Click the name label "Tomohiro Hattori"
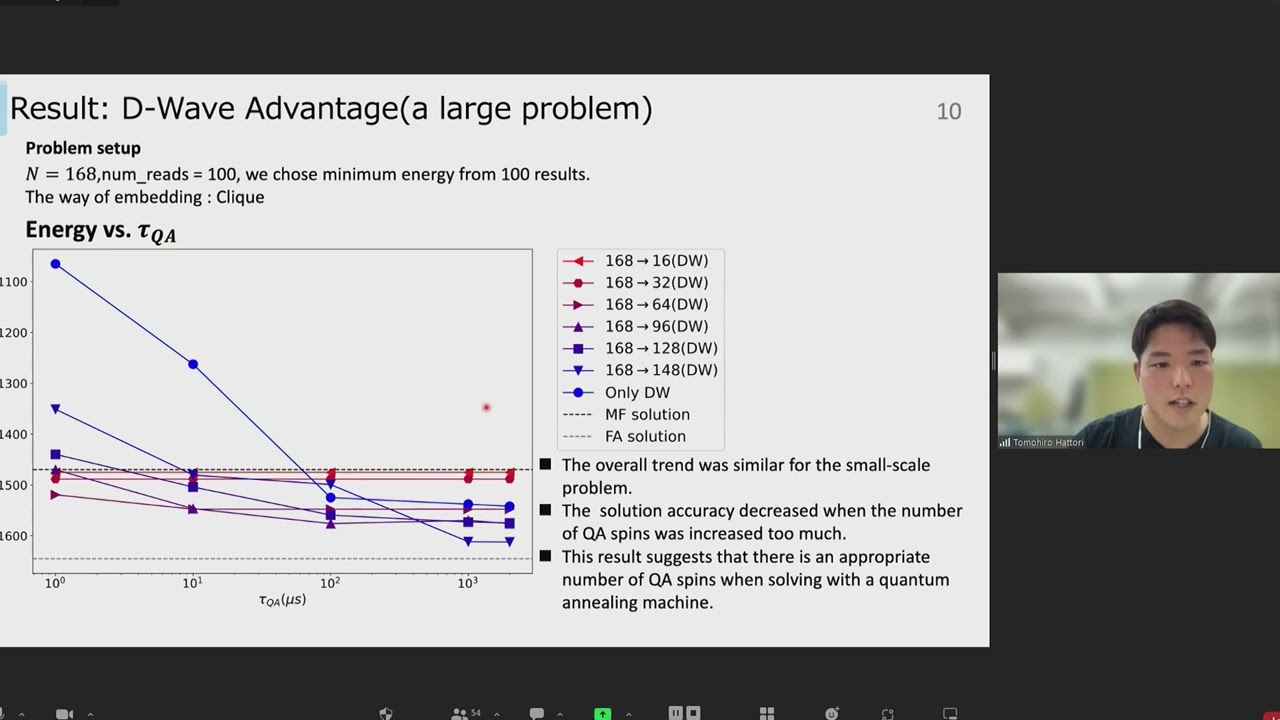The height and width of the screenshot is (720, 1280). (x=1048, y=442)
